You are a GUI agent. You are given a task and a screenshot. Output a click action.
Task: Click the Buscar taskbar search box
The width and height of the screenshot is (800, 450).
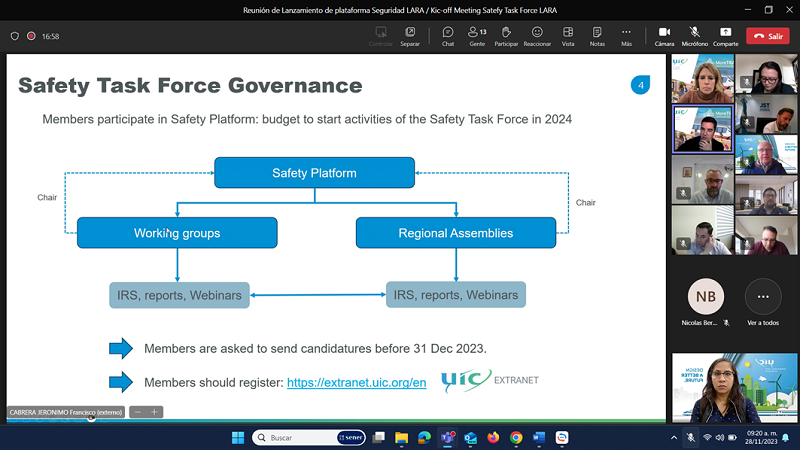pyautogui.click(x=309, y=438)
